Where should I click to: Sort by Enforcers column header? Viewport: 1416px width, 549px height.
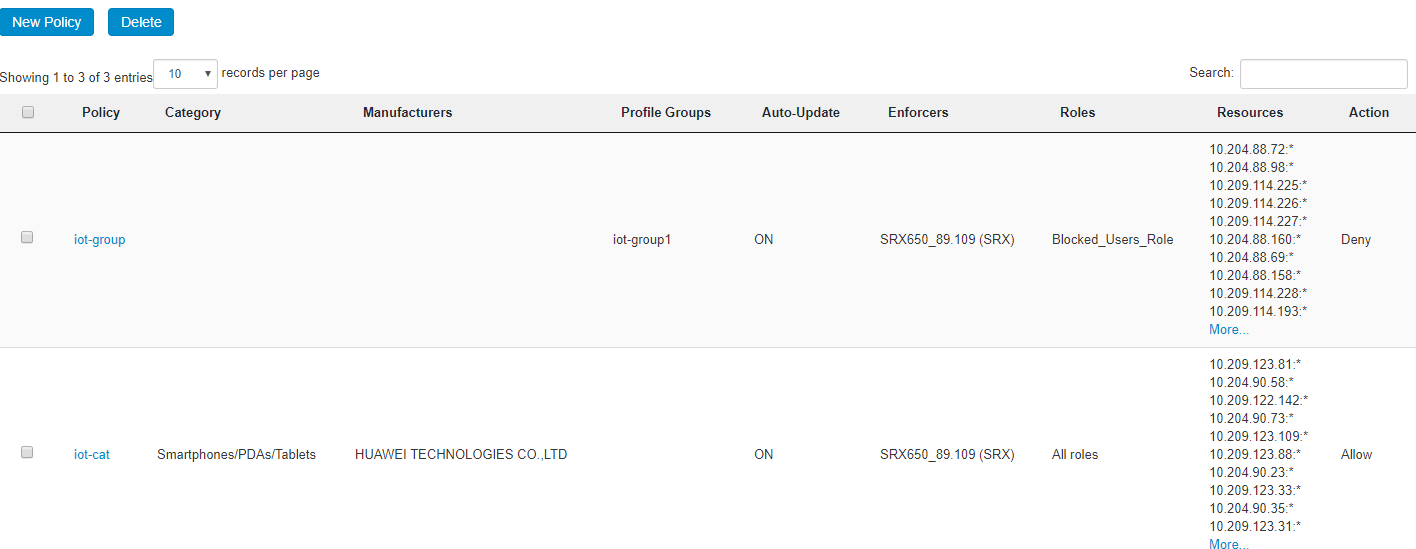coord(918,113)
